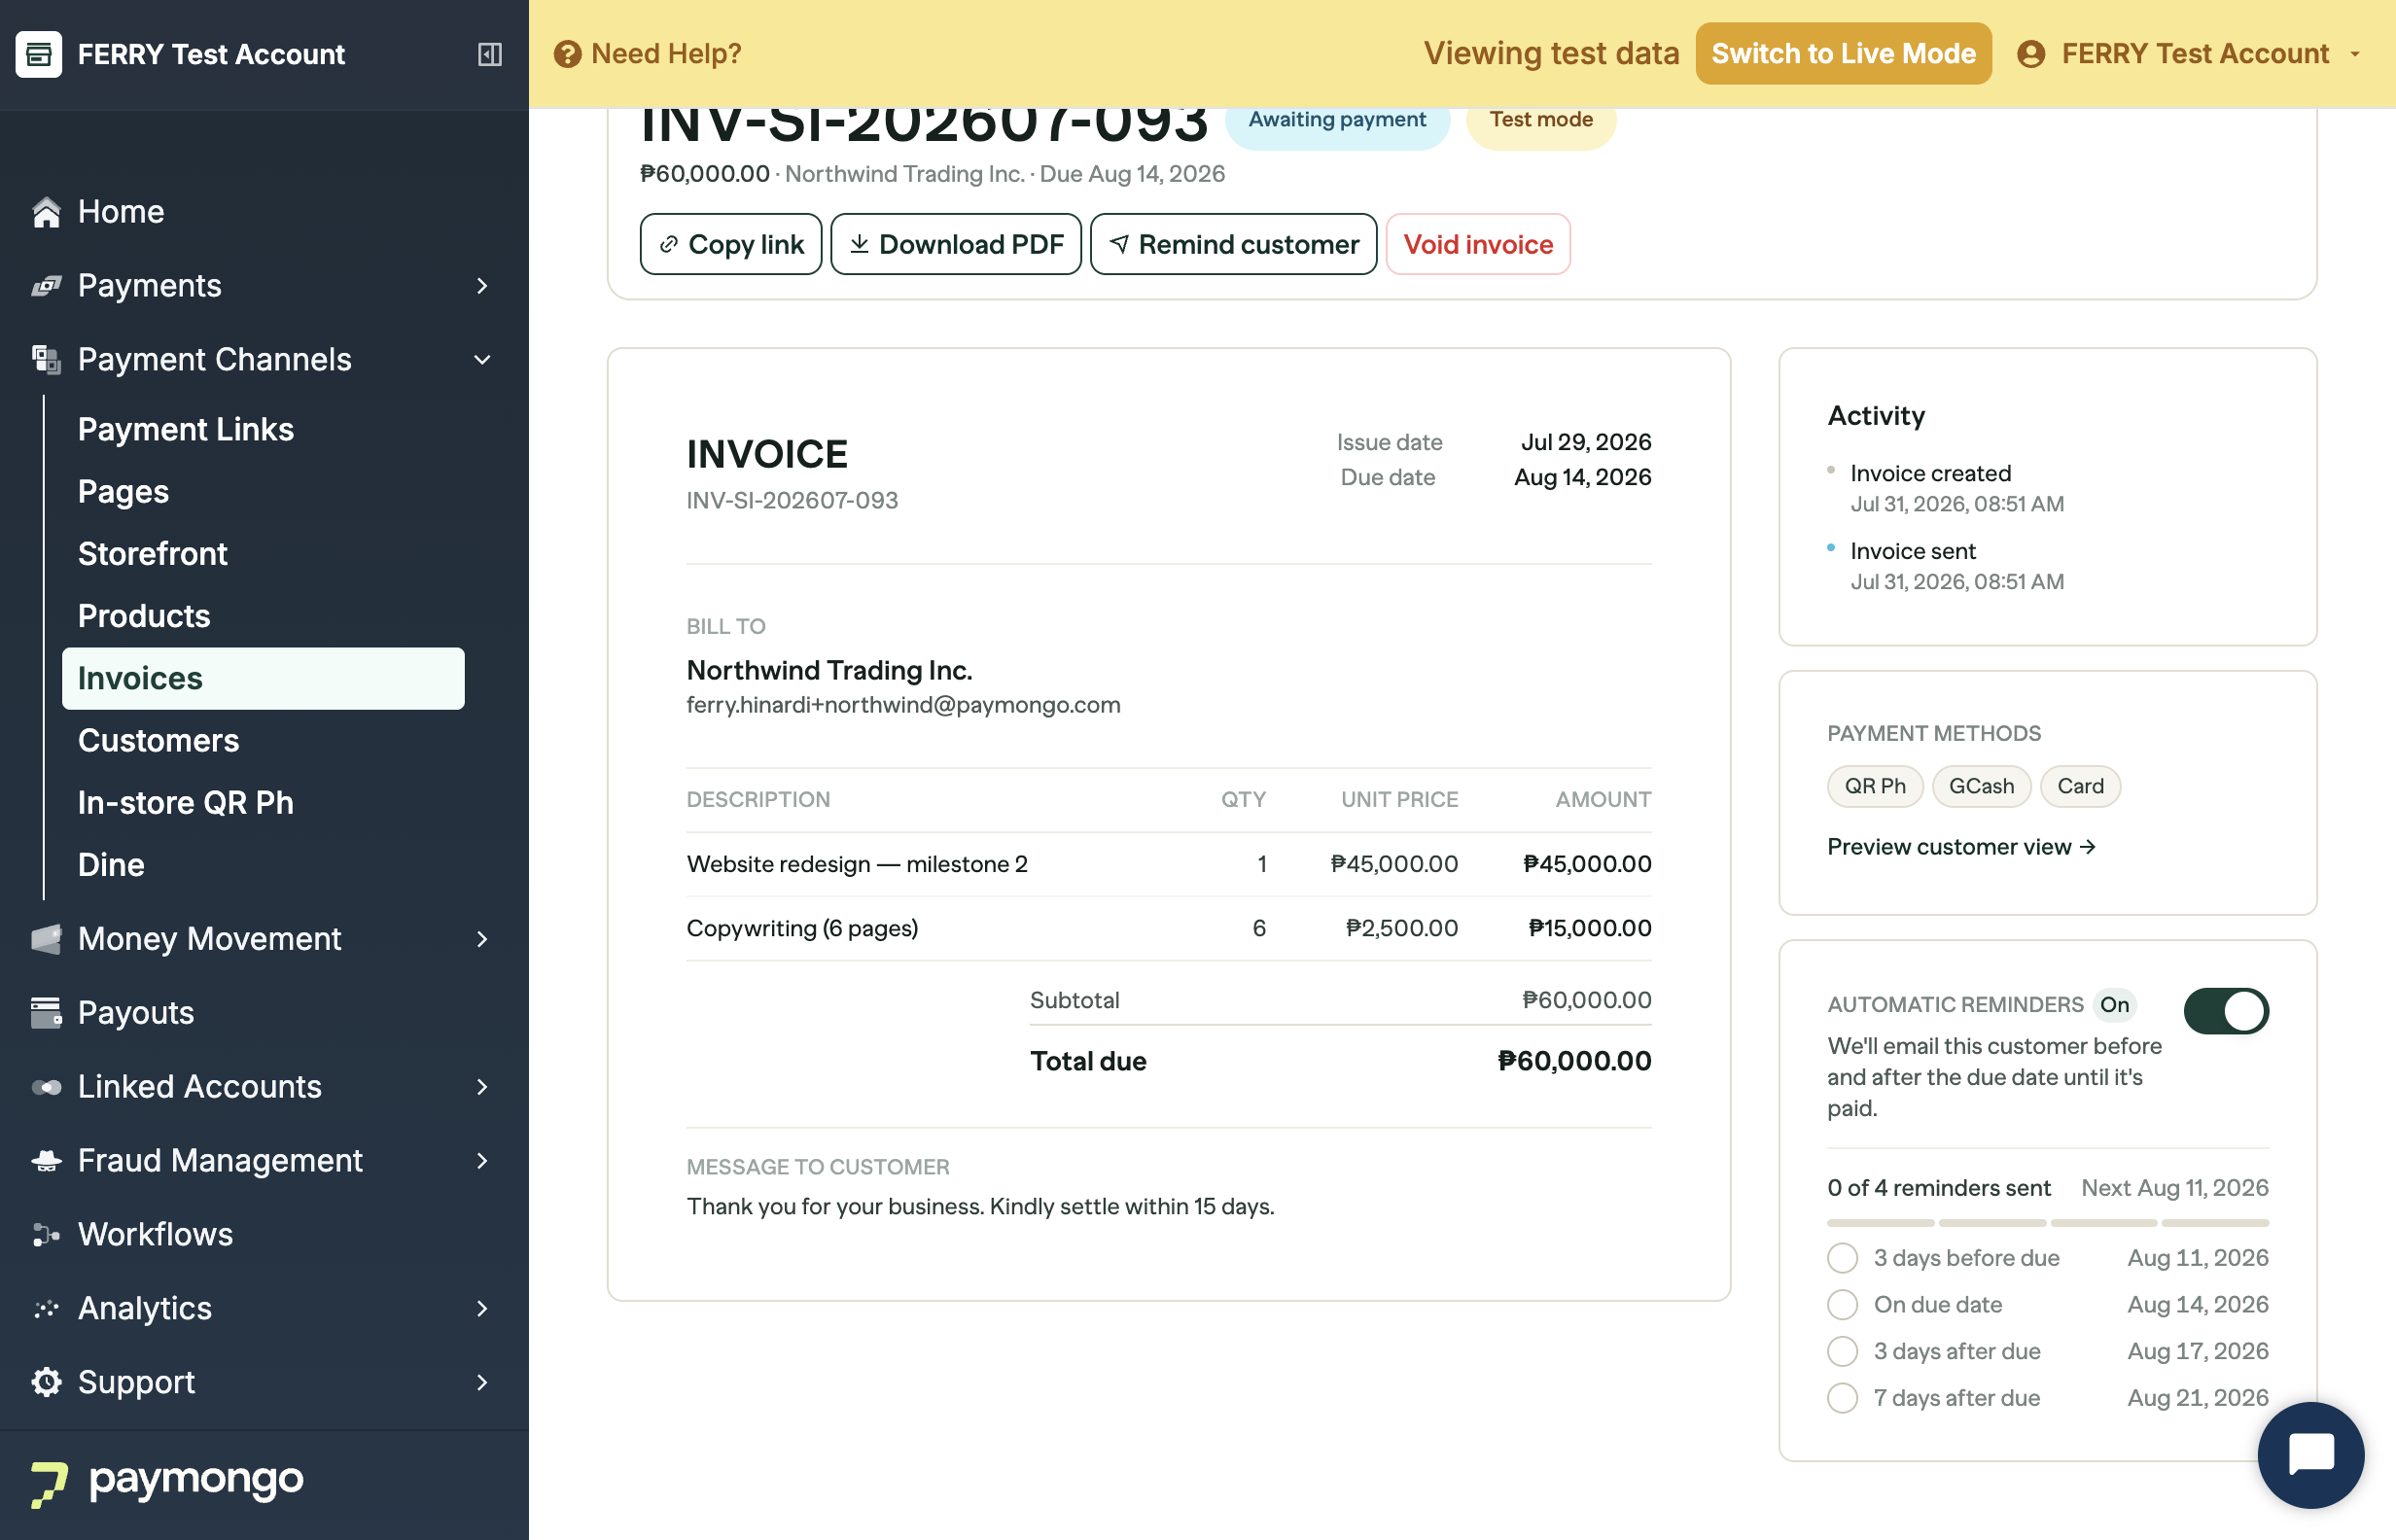Expand the Fraud Management chevron
Viewport: 2396px width, 1540px height.
482,1161
